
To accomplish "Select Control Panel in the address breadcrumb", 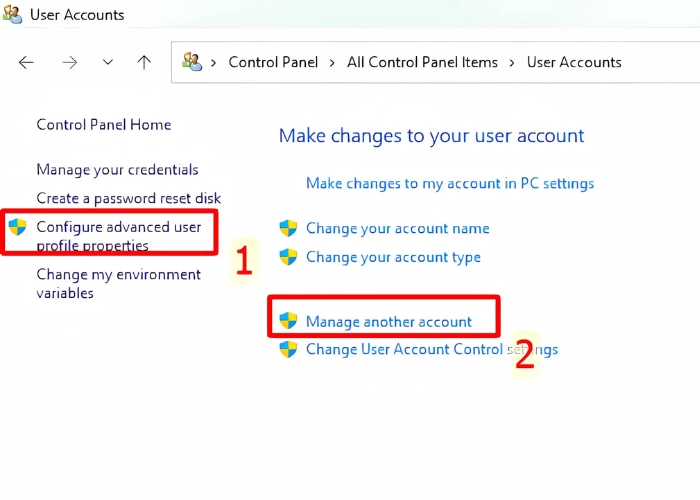I will (273, 62).
